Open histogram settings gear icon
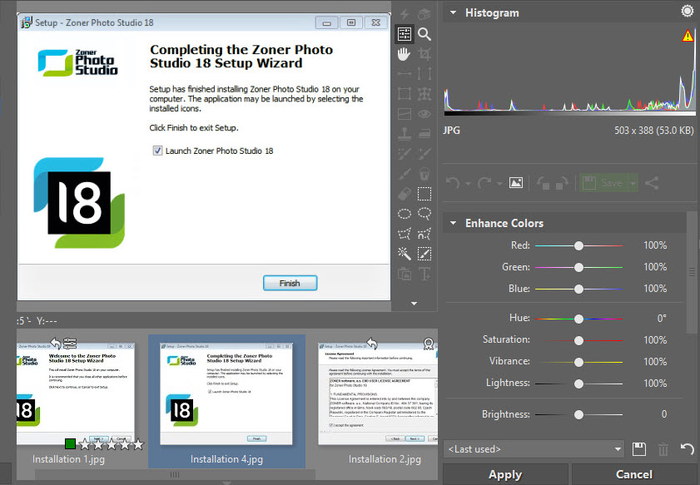This screenshot has width=700, height=485. [688, 11]
